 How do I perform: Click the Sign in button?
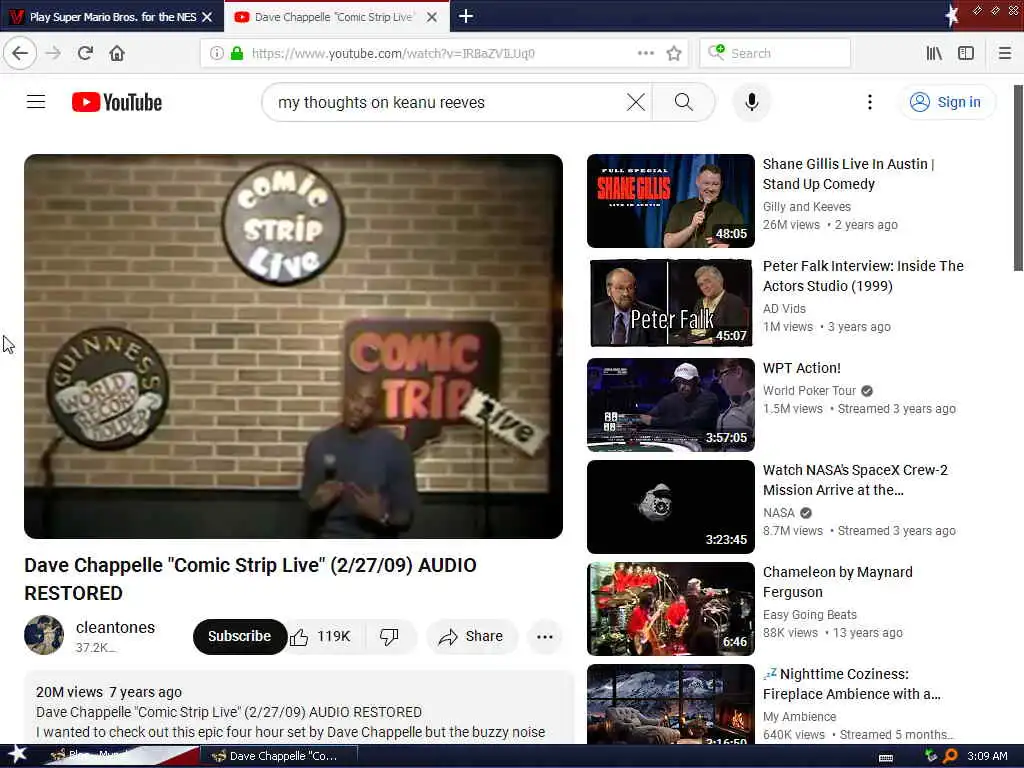tap(947, 103)
